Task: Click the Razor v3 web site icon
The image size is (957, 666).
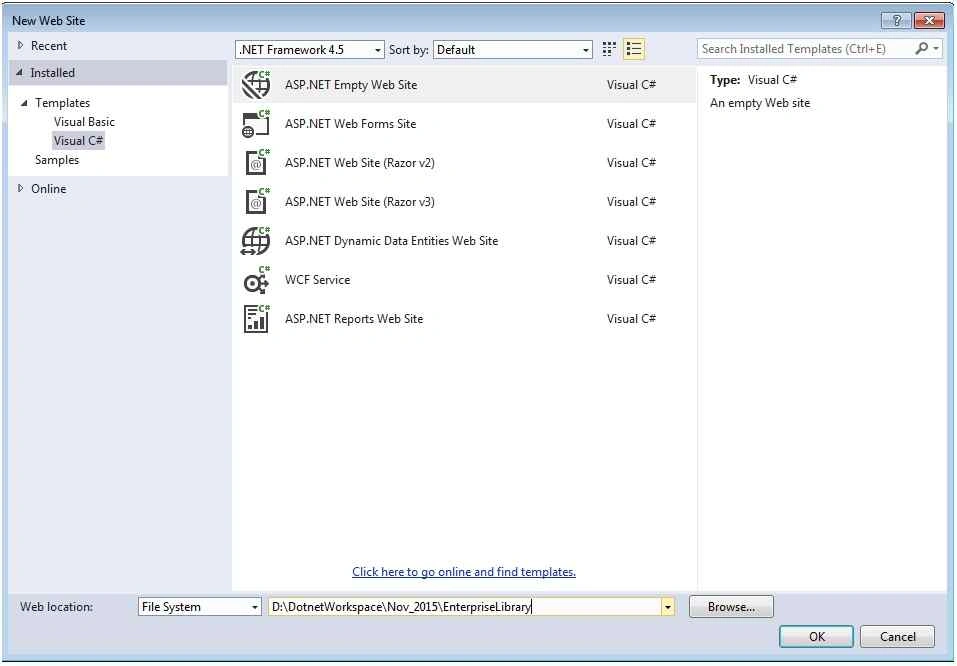Action: [x=256, y=201]
